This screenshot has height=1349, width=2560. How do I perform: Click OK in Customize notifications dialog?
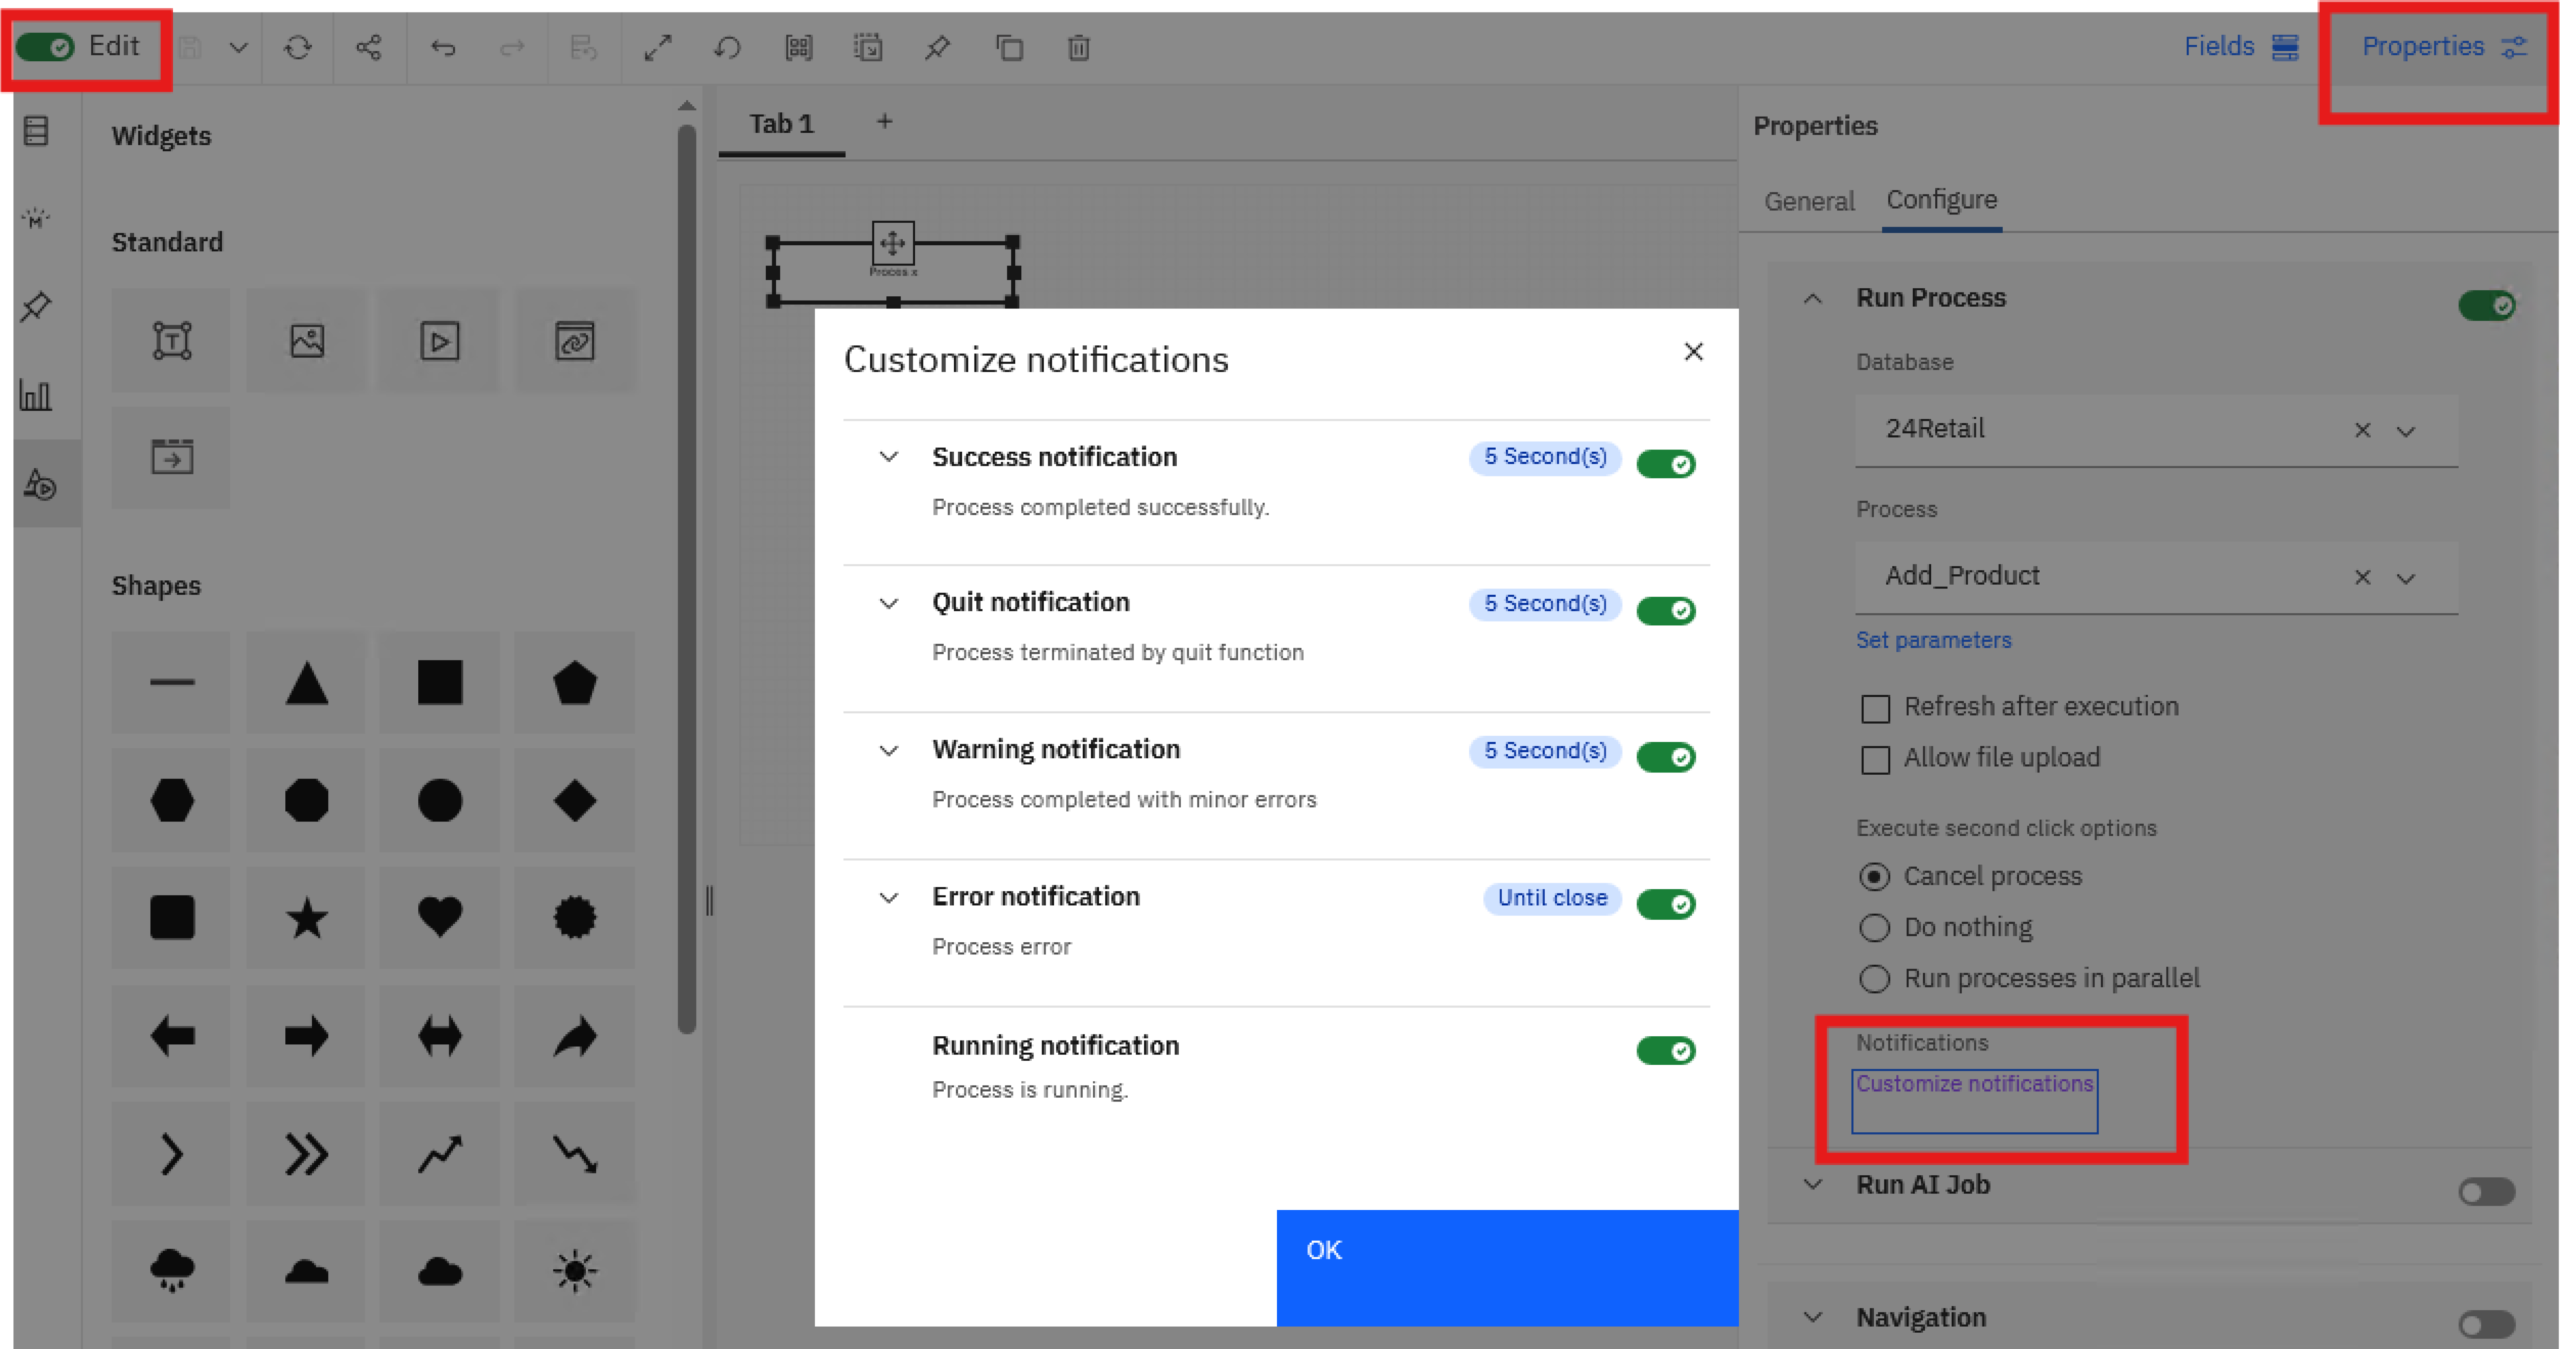pos(1507,1268)
